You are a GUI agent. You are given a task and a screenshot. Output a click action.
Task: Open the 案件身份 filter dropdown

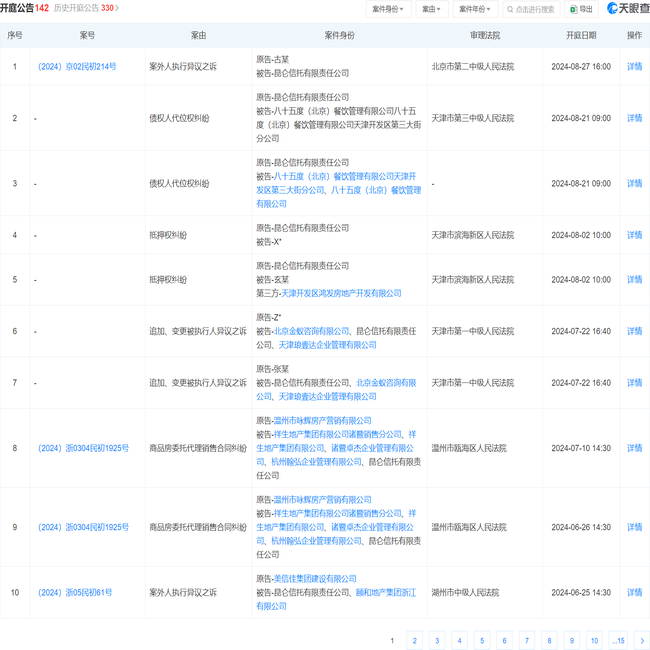pyautogui.click(x=388, y=9)
